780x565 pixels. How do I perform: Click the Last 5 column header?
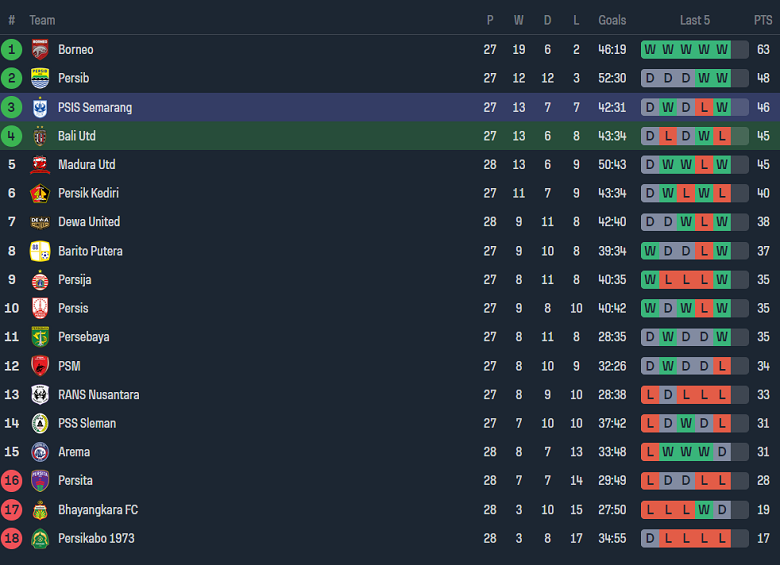694,20
